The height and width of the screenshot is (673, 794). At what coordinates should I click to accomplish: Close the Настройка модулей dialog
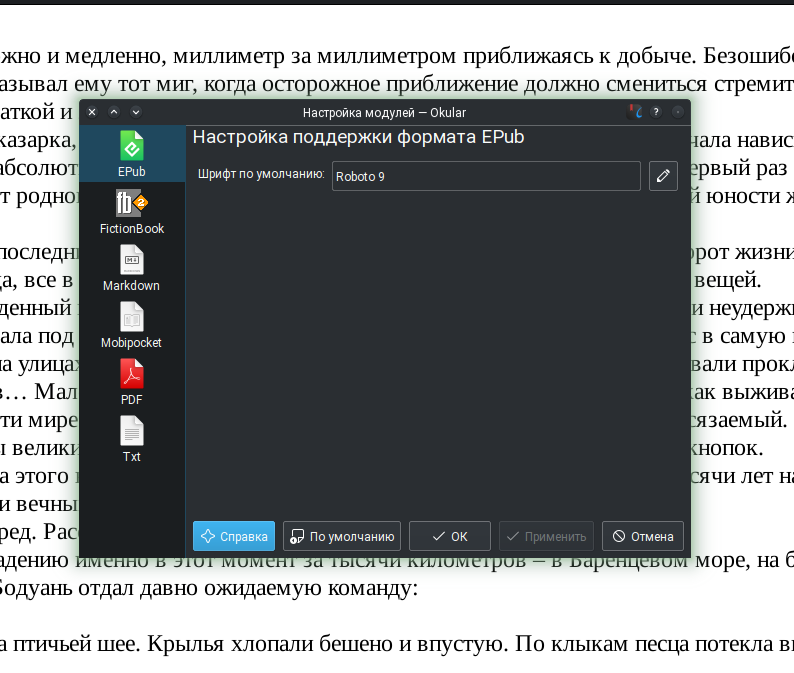(92, 112)
